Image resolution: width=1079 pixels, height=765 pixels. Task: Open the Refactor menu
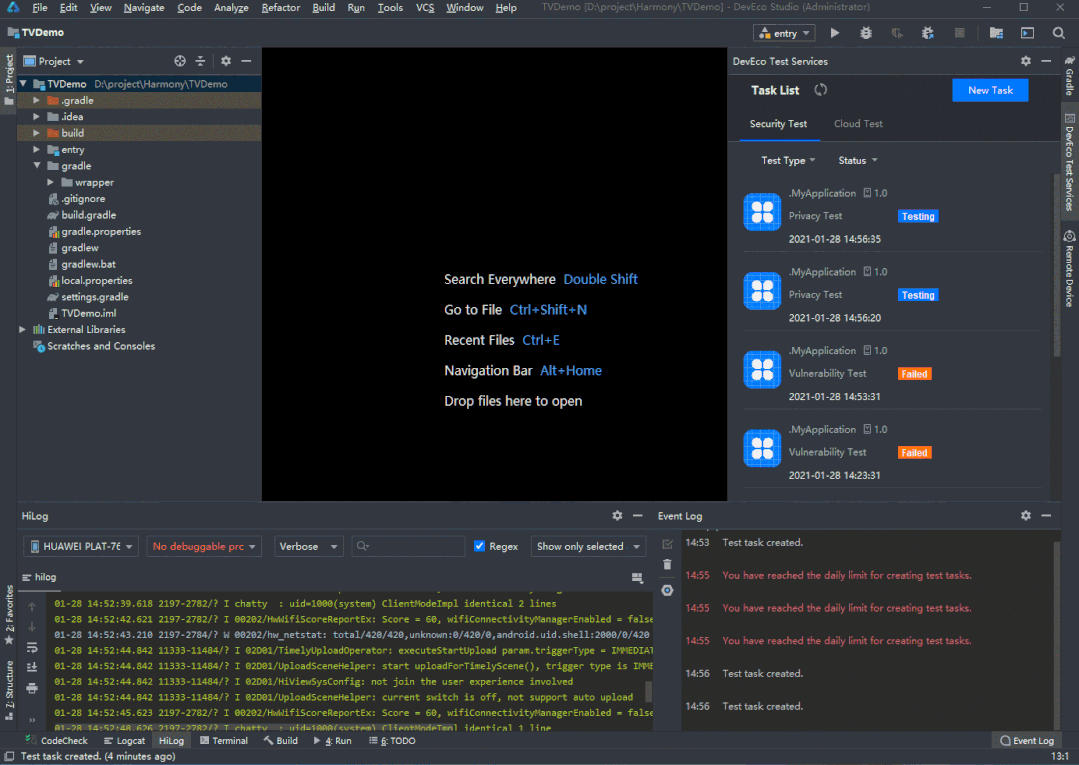pos(280,7)
